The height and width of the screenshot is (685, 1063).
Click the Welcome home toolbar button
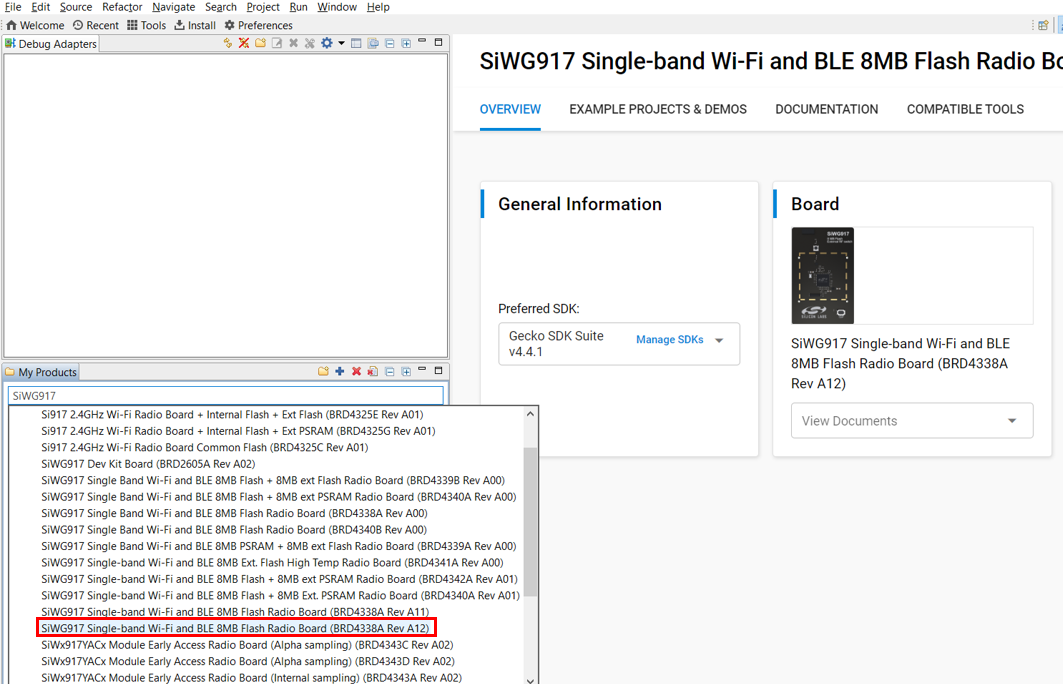point(35,25)
